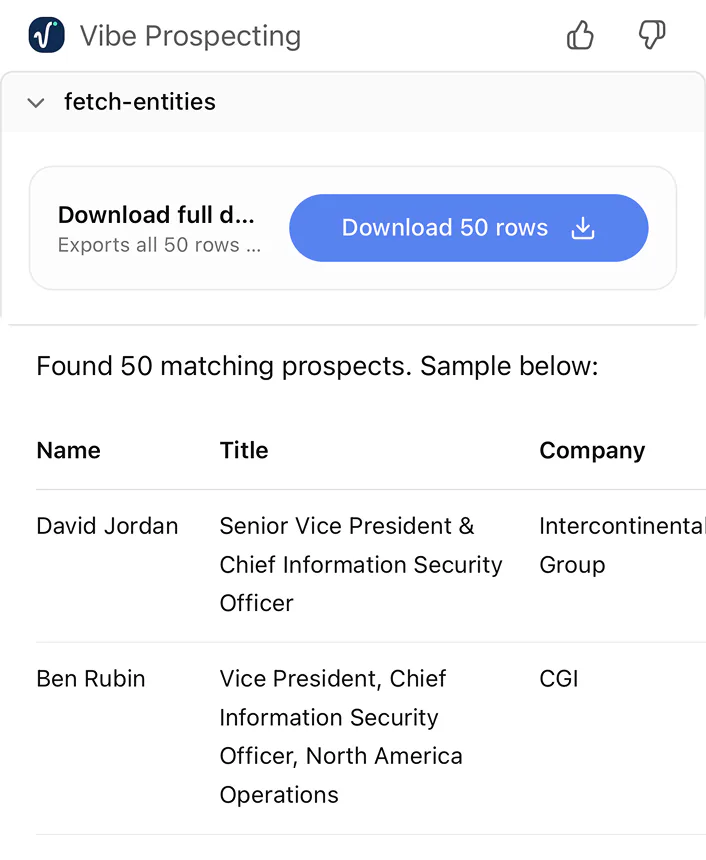
Task: Click the download arrow icon in the button
Action: [x=582, y=228]
